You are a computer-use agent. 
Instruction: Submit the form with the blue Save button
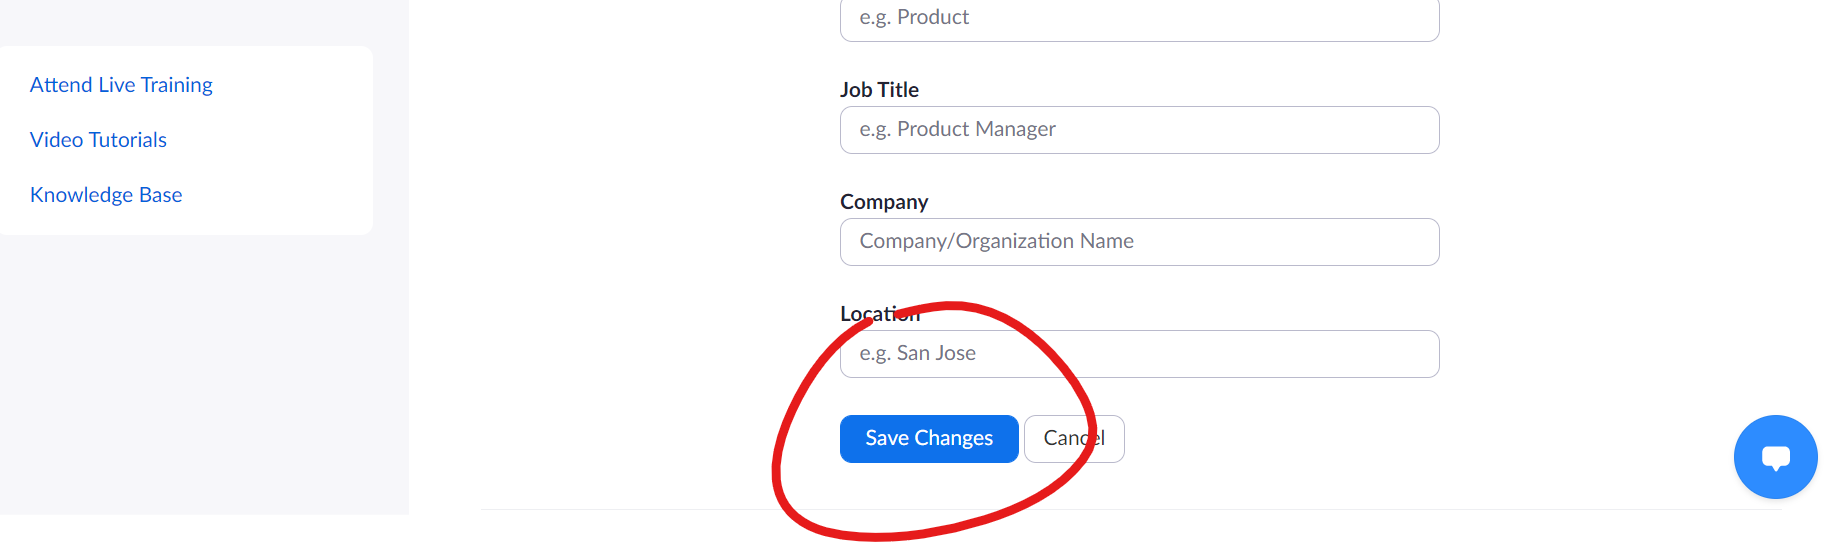(929, 439)
